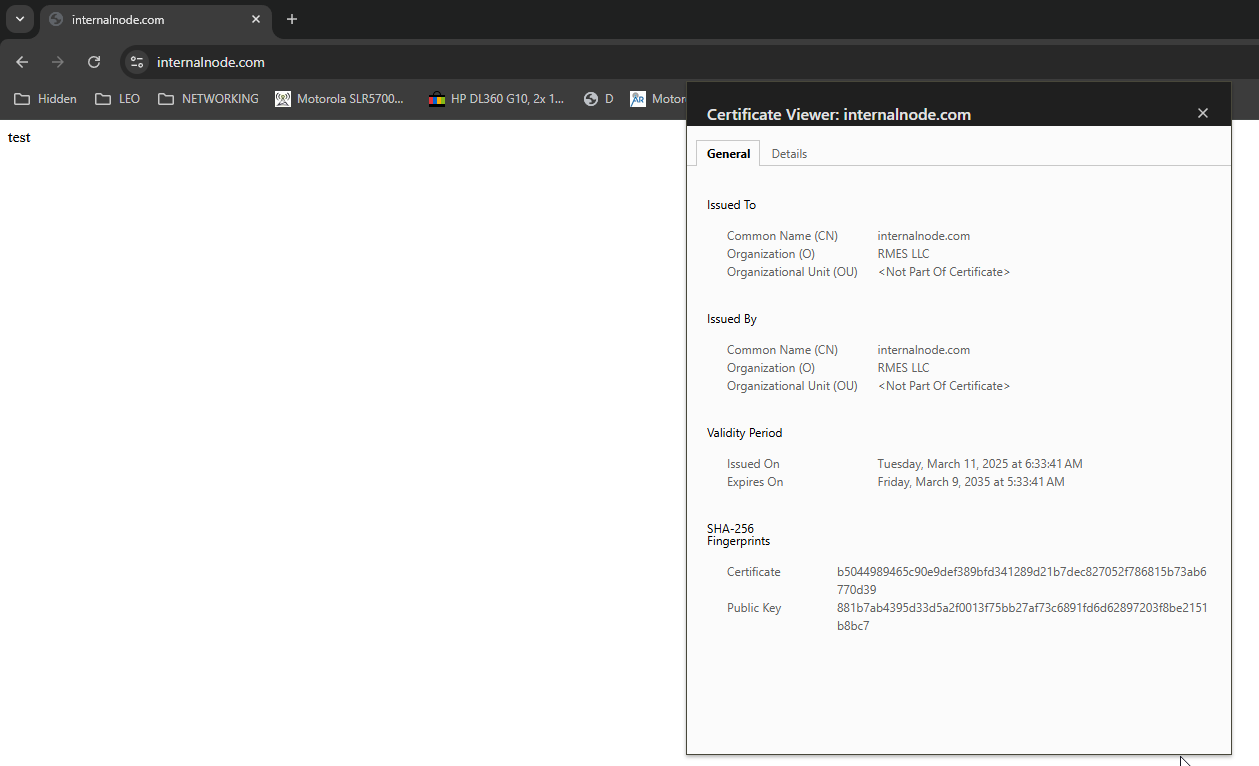Open the bookmark labeled D with globe icon
The image size is (1259, 766).
coord(599,99)
